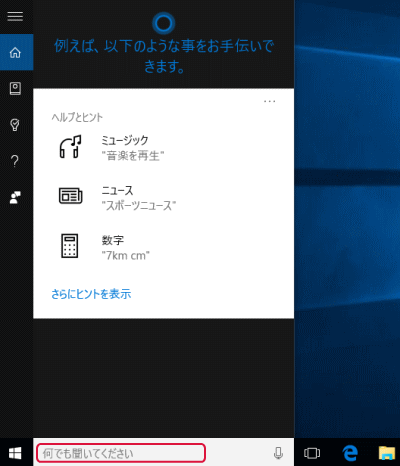This screenshot has height=466, width=400.
Task: Click the 何でも聞いてください search box
Action: (121, 453)
